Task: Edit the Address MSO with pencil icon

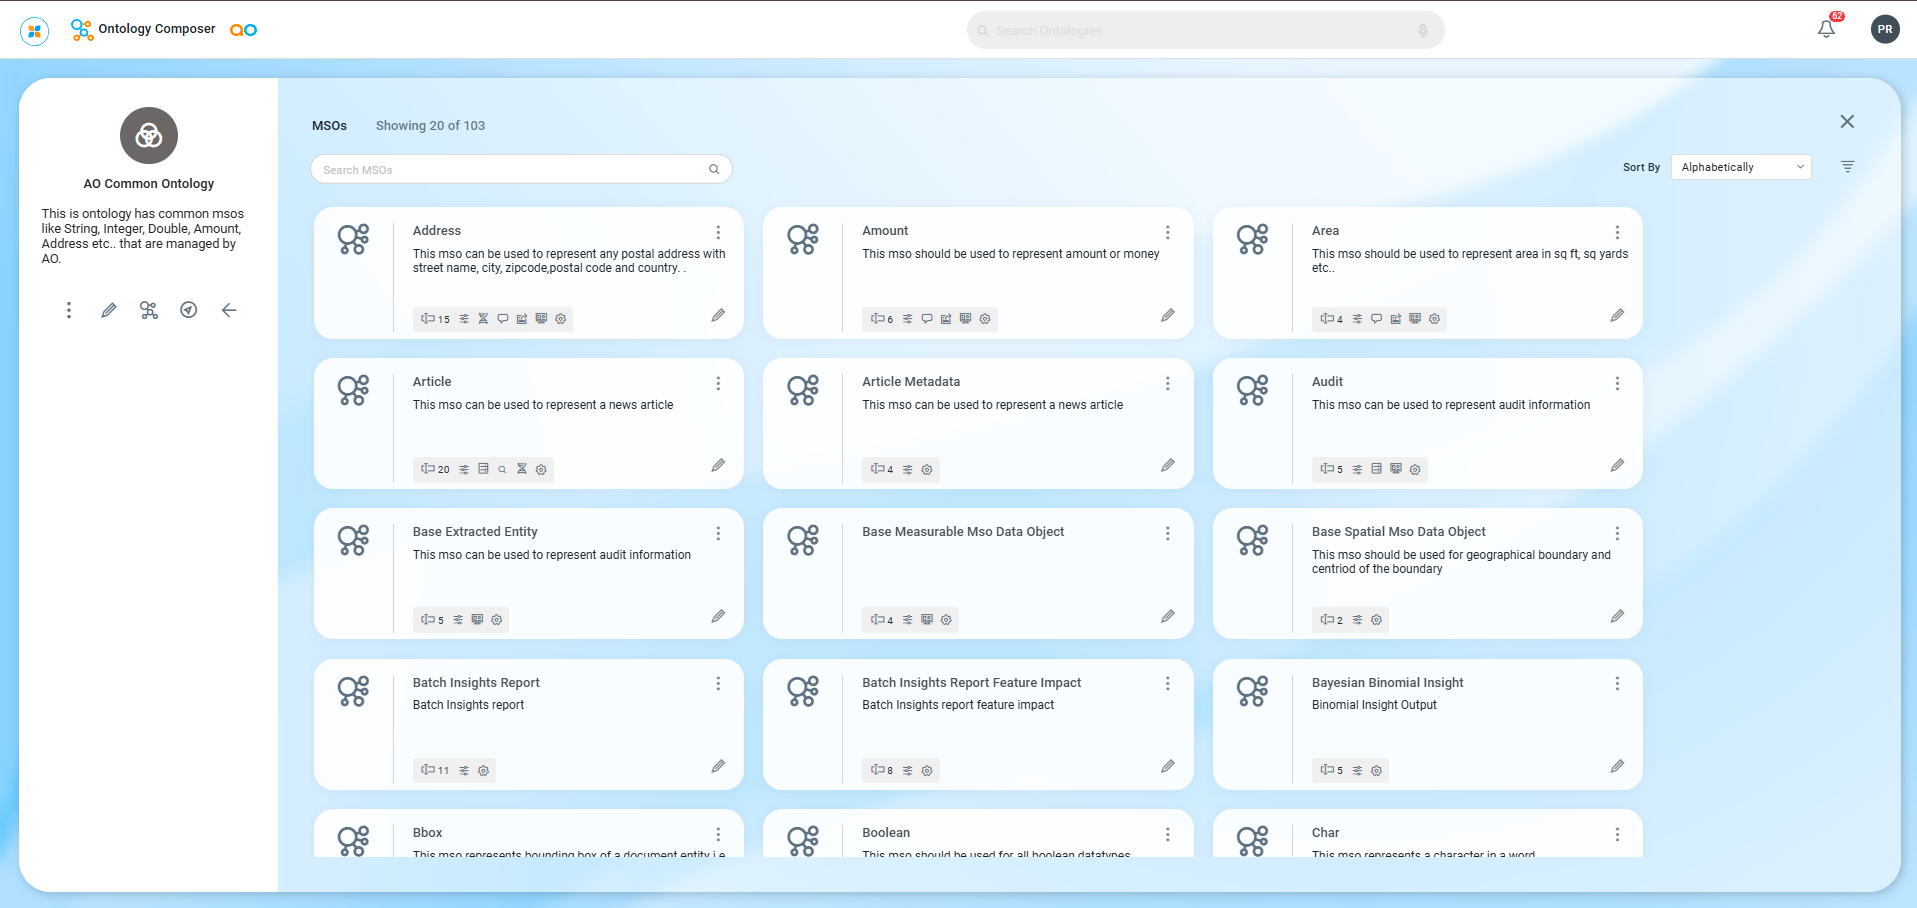Action: click(x=718, y=315)
